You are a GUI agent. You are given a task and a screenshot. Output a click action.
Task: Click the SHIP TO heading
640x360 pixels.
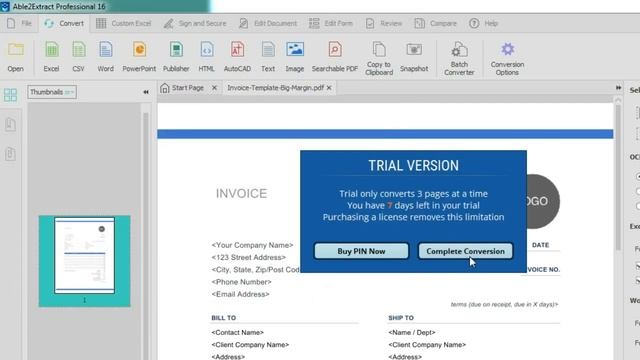coord(401,318)
